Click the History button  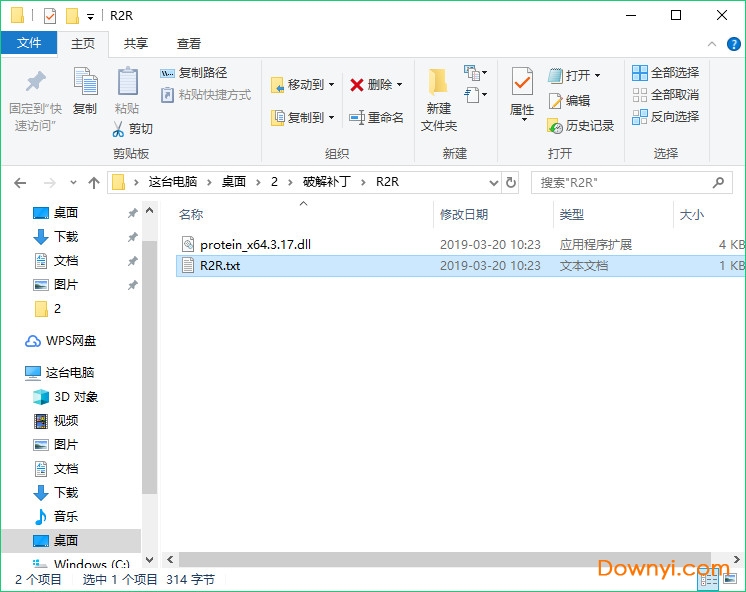[580, 126]
